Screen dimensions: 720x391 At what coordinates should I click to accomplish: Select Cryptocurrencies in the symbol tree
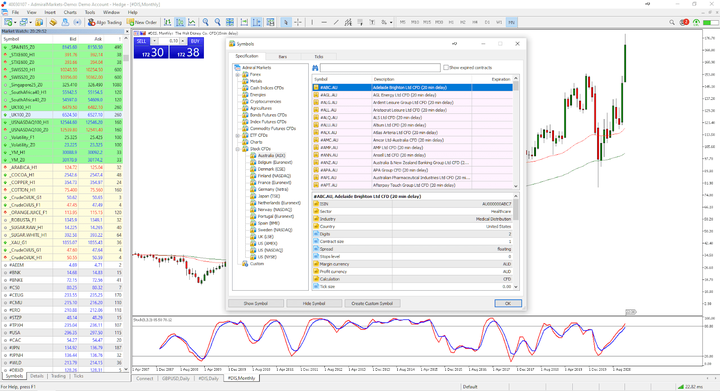265,101
